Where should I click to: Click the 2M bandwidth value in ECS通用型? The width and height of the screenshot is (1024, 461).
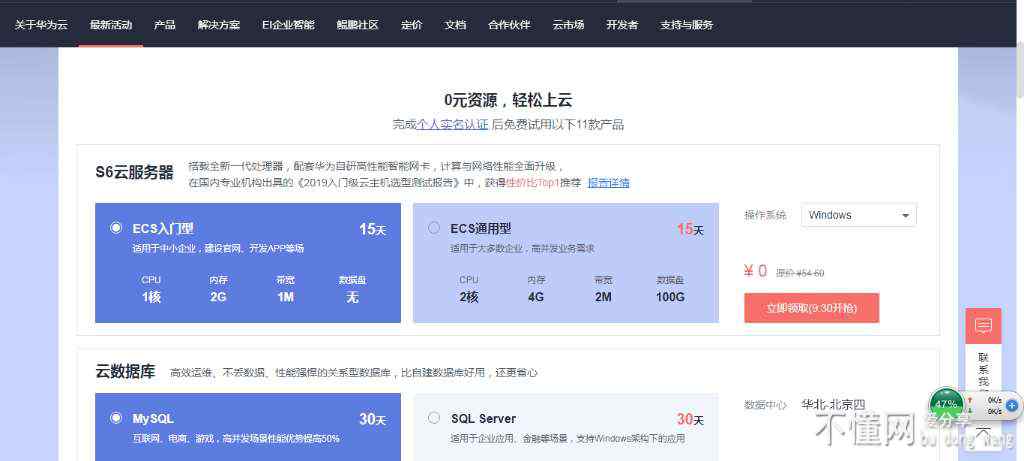tap(603, 297)
